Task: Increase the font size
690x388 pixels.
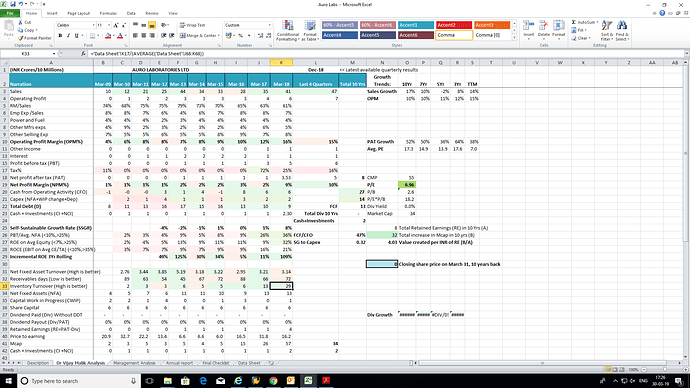Action: tap(116, 26)
